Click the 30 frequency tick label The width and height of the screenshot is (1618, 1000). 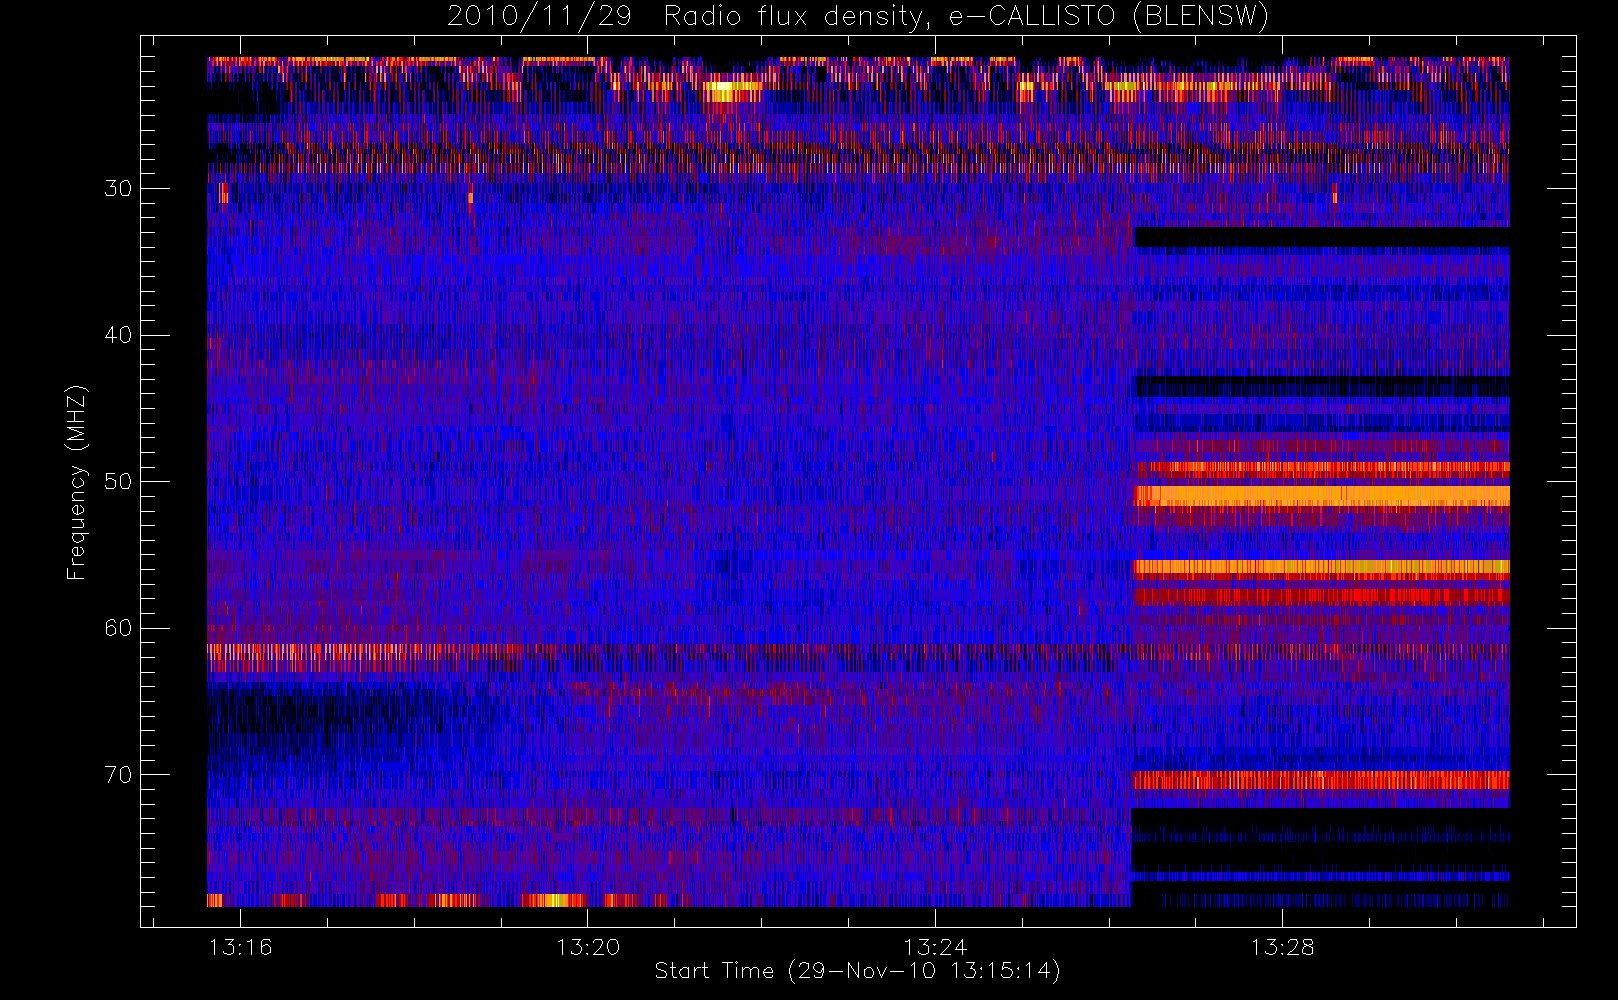[x=118, y=188]
